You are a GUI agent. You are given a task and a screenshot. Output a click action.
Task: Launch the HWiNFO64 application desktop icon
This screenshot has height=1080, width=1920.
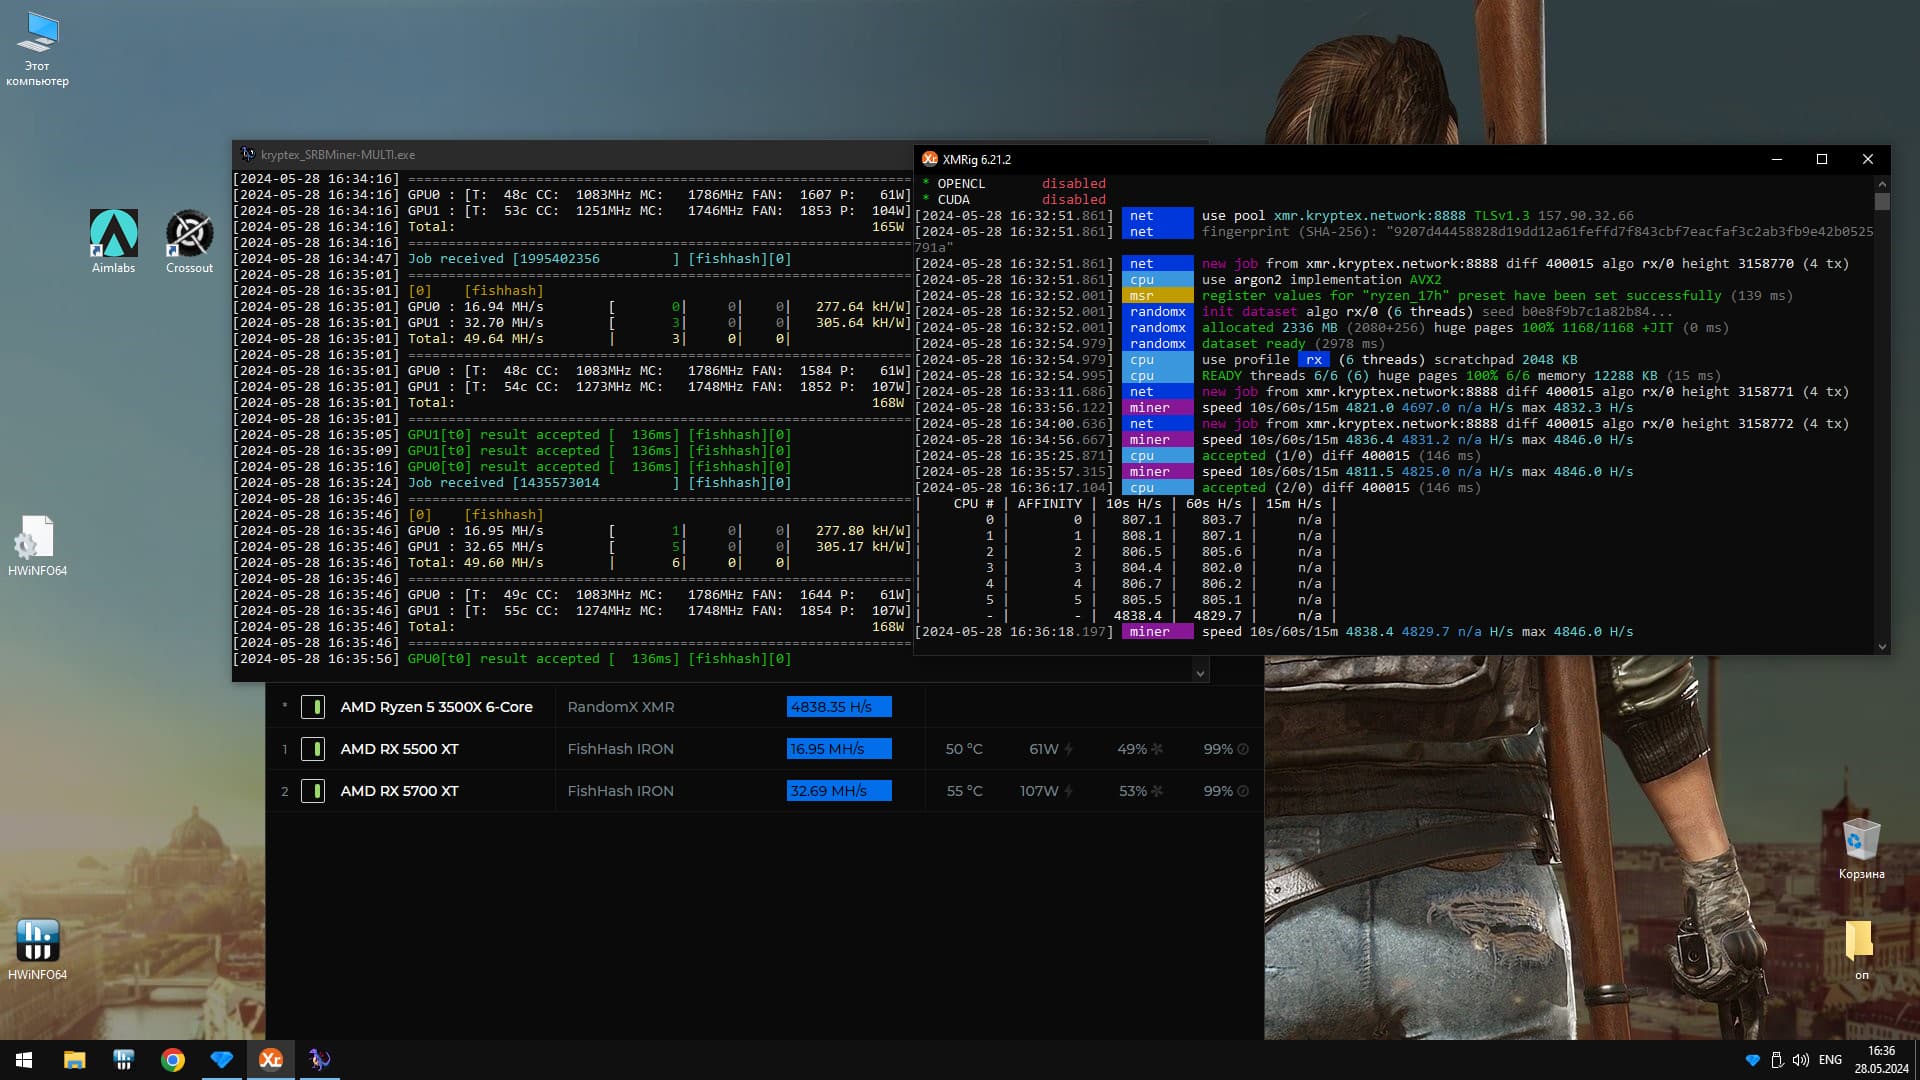pos(37,950)
